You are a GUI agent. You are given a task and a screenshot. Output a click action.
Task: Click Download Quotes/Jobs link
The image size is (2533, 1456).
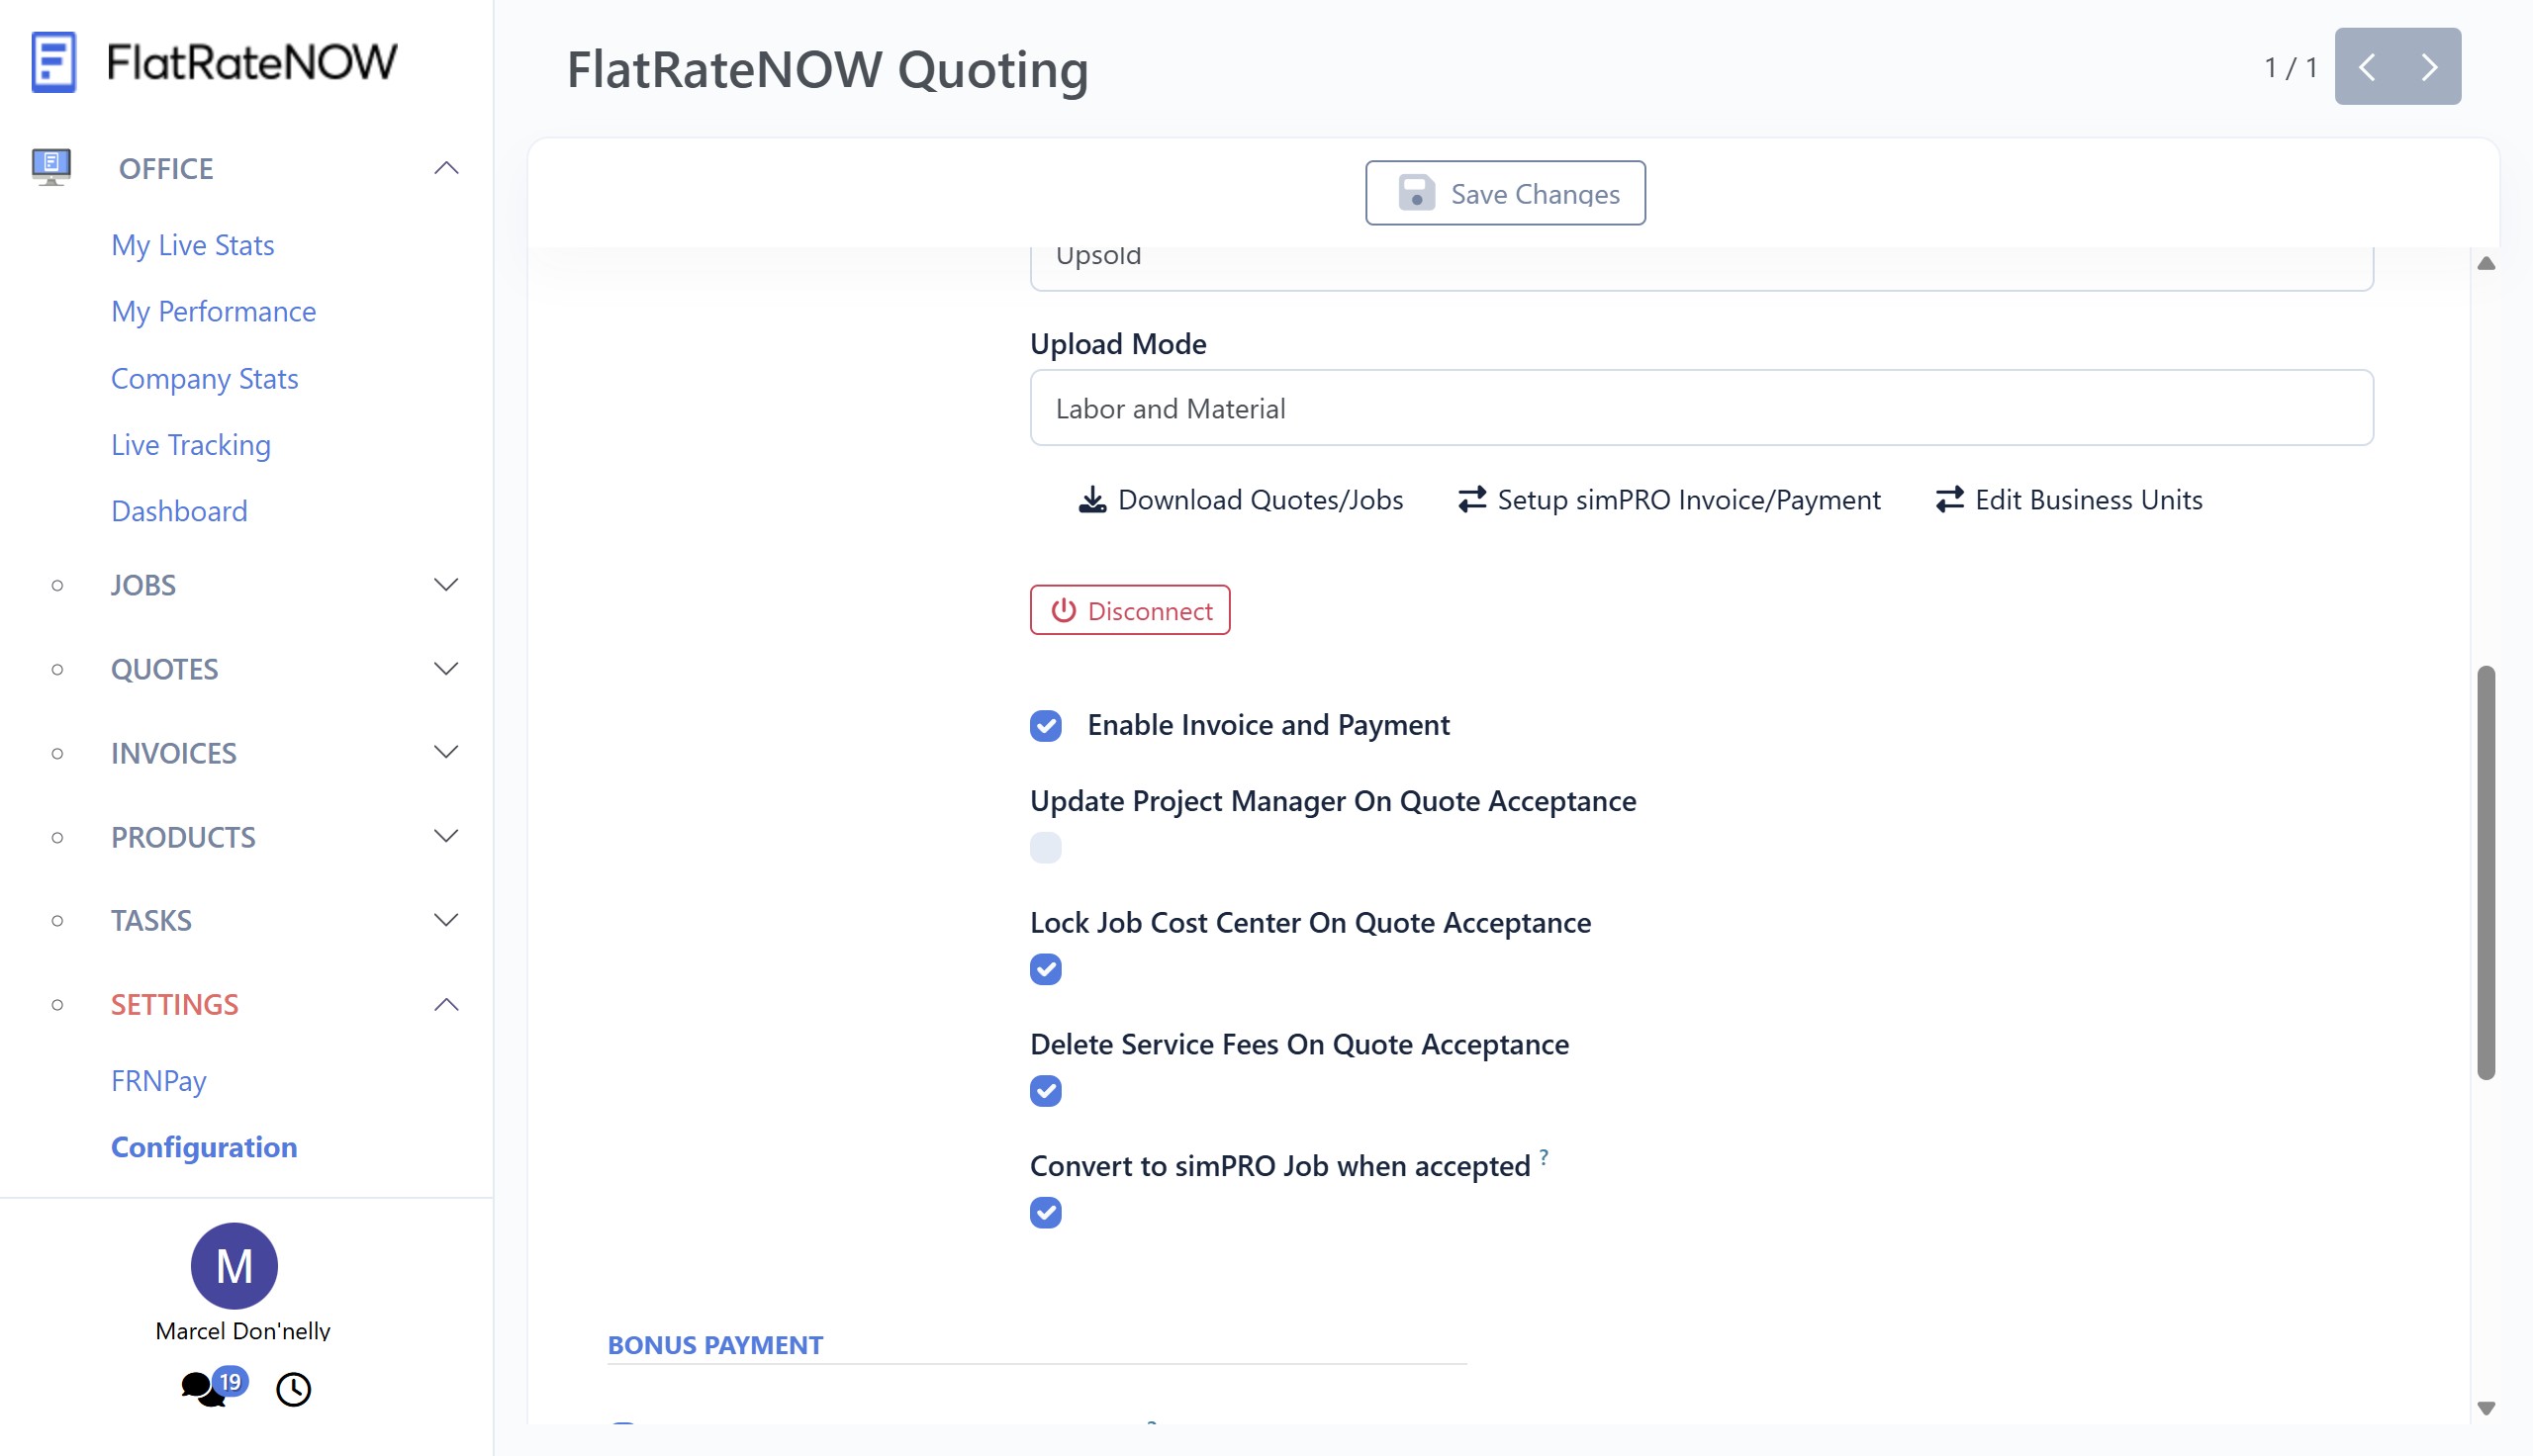tap(1240, 500)
